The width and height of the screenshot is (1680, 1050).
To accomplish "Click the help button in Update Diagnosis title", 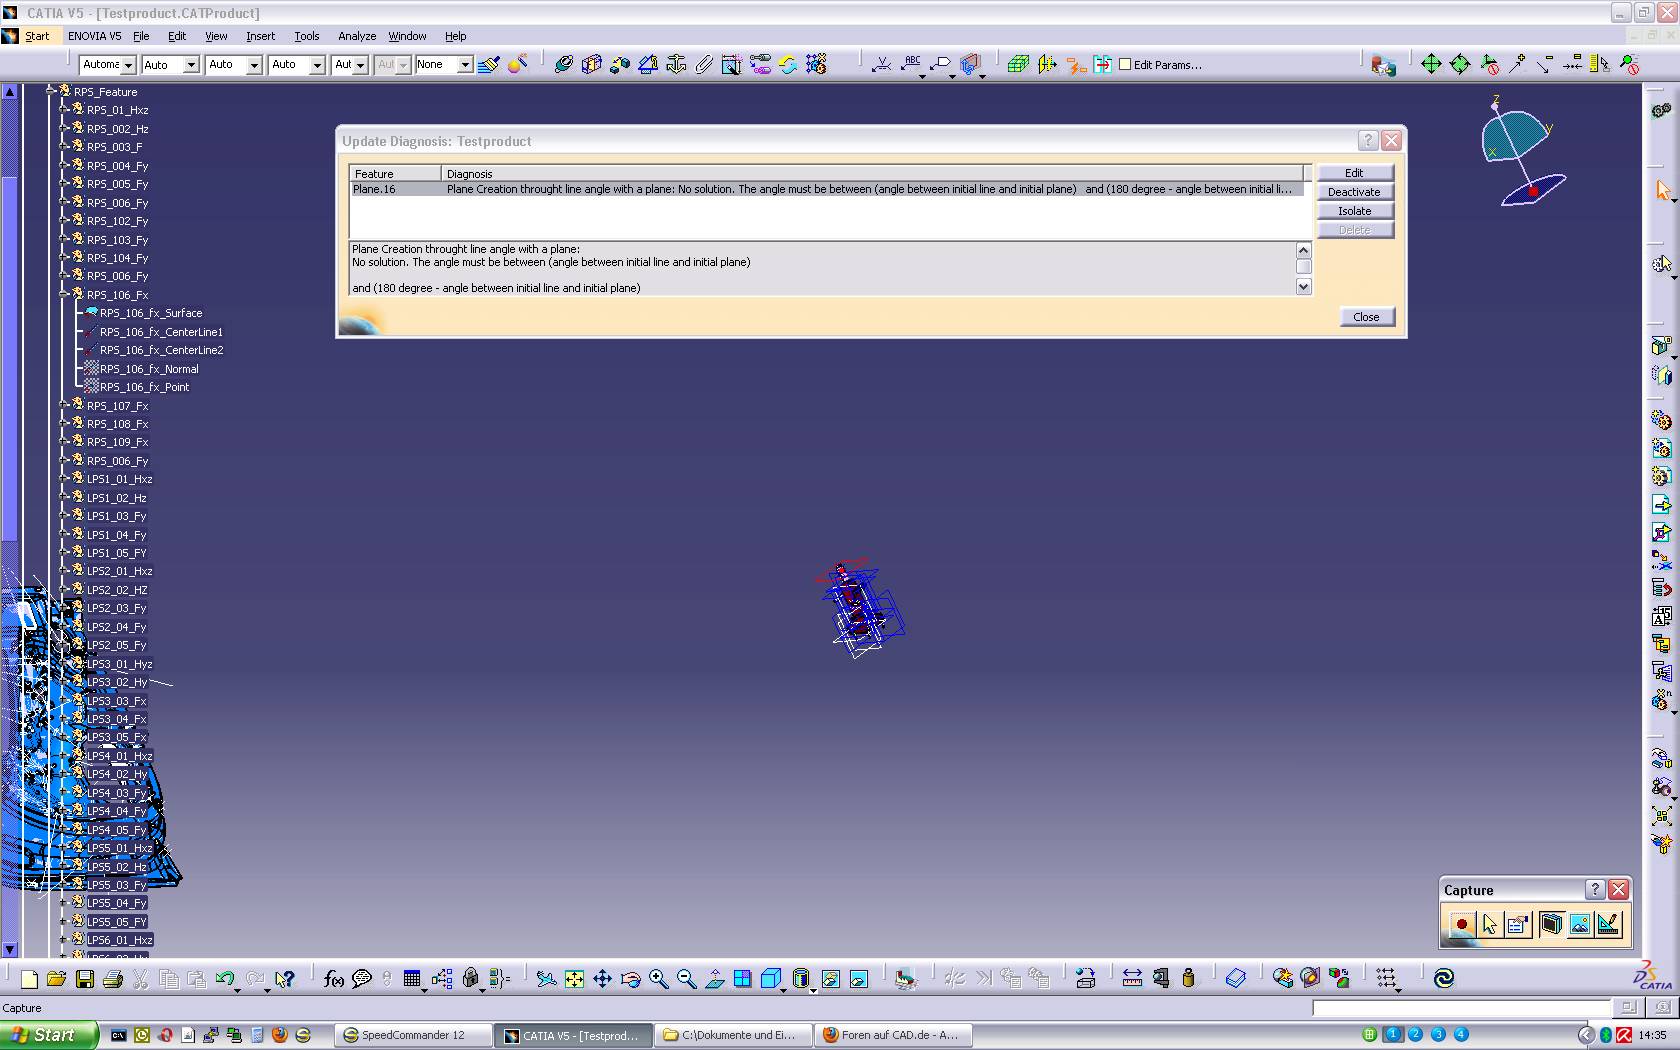I will 1368,140.
